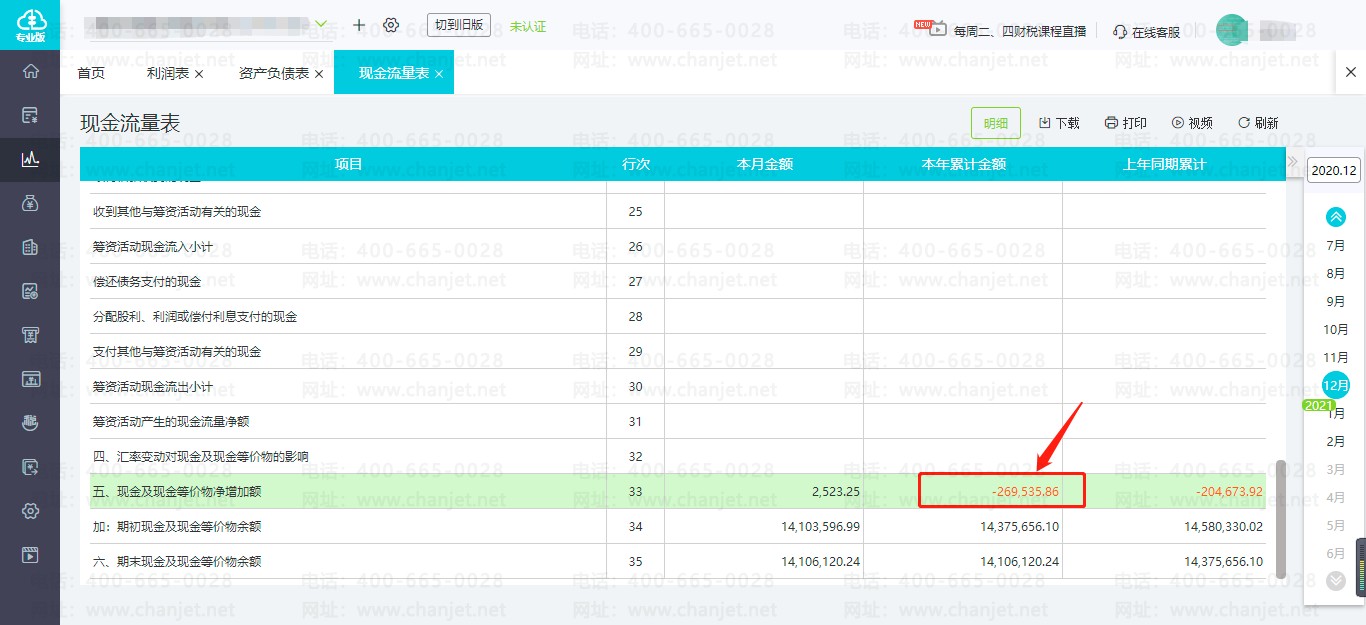Click the 下载 download button
The height and width of the screenshot is (625, 1366).
click(1059, 123)
